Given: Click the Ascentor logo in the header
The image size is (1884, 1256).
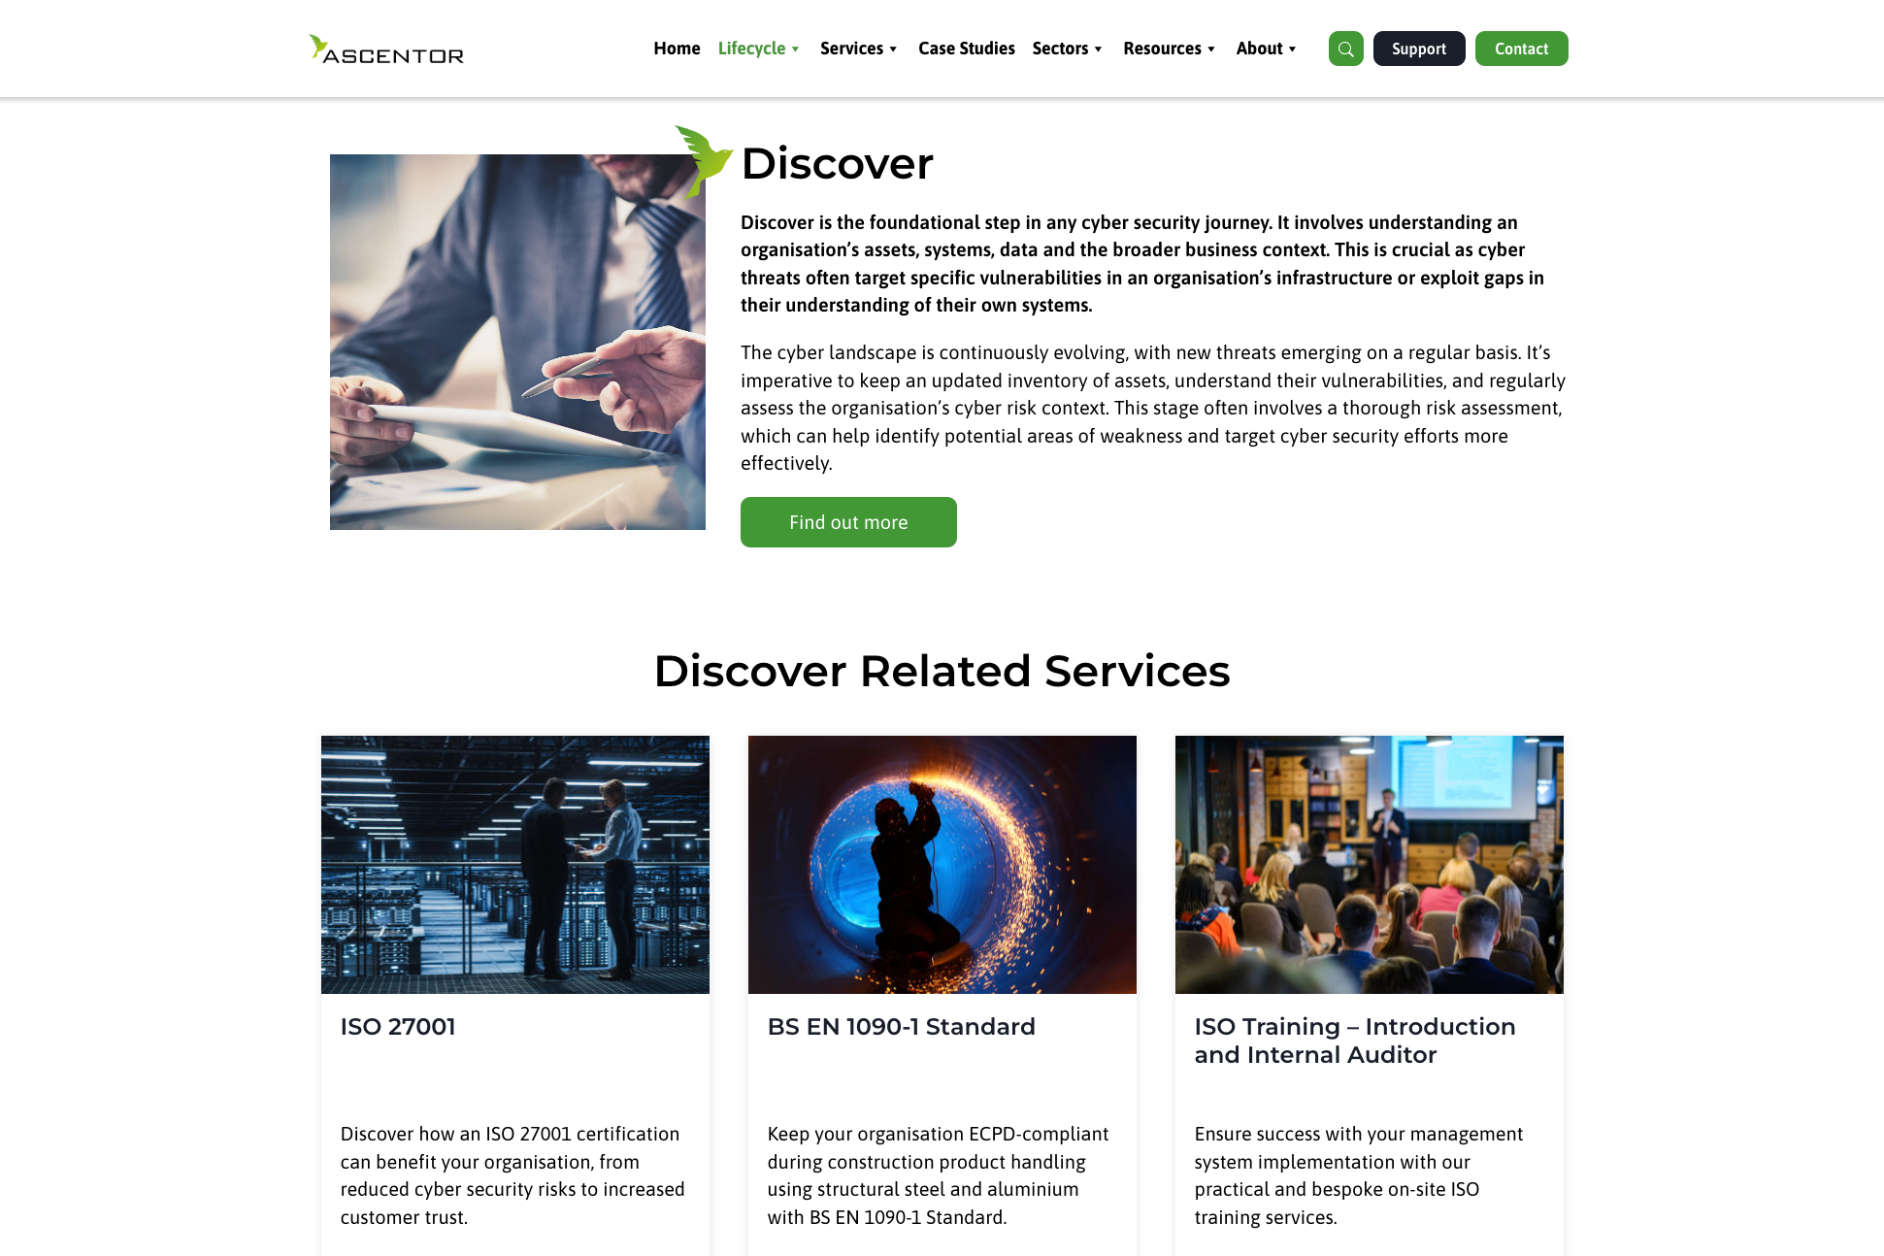Looking at the screenshot, I should [x=386, y=49].
